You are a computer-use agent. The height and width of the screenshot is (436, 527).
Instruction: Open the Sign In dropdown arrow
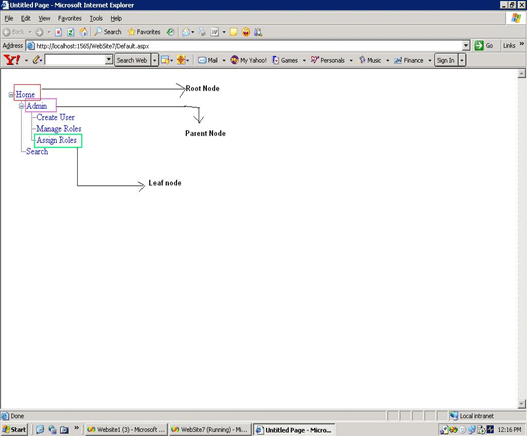pyautogui.click(x=462, y=60)
